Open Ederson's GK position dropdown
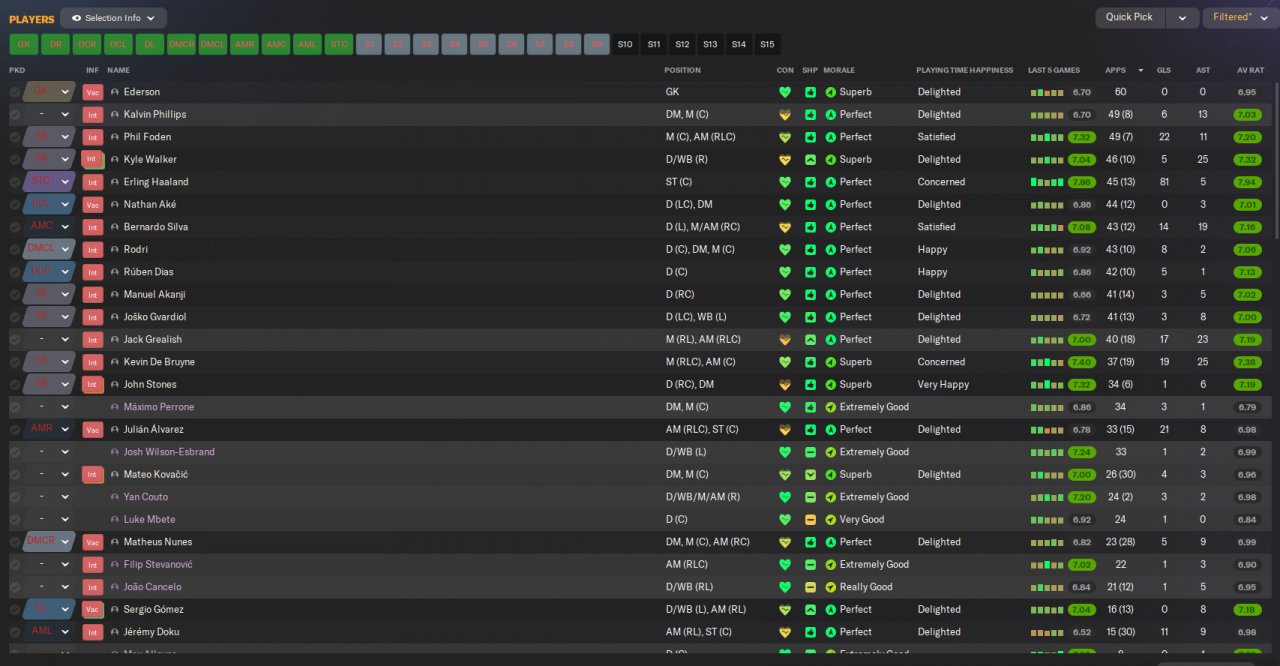The image size is (1280, 666). click(50, 92)
